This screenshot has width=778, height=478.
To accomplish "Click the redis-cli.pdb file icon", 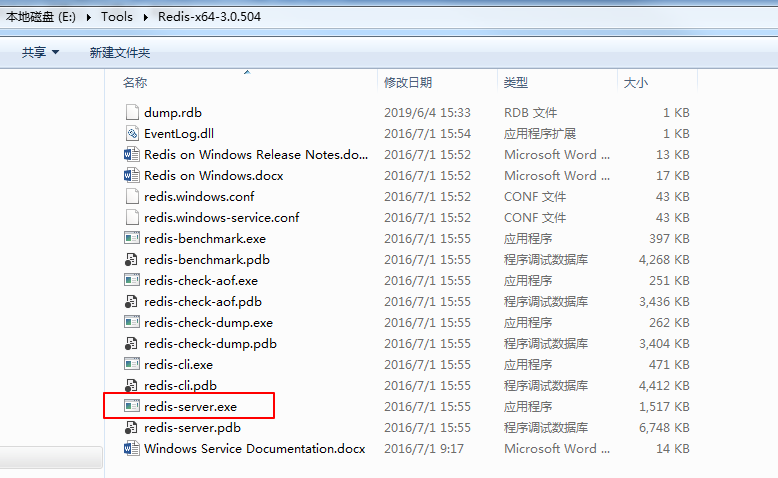I will click(131, 385).
